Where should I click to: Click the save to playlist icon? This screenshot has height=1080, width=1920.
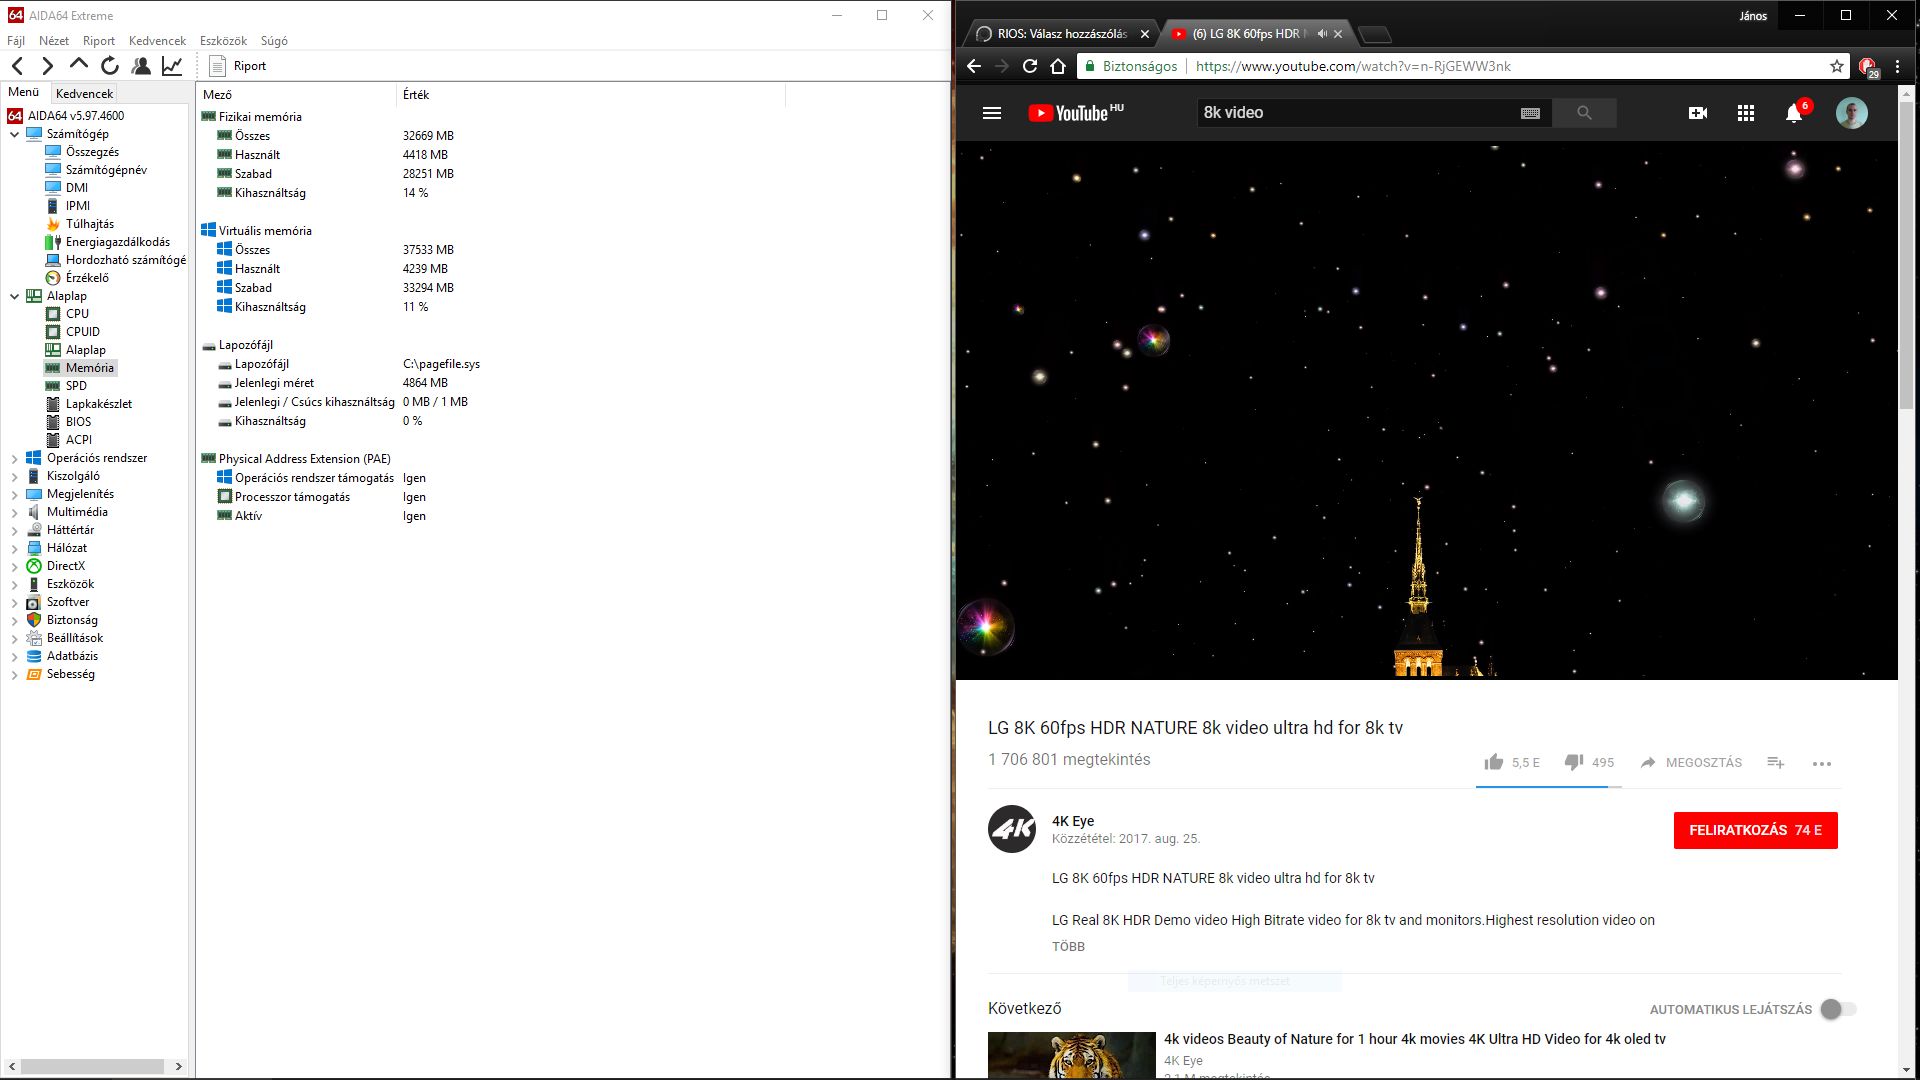tap(1776, 762)
